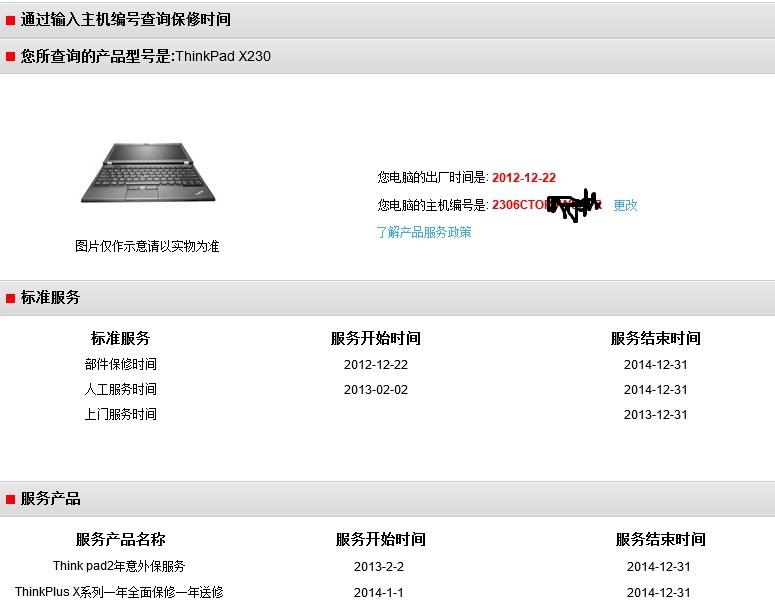Select the 人工服务时间 row label
Viewport: 775px width, 603px height.
pyautogui.click(x=120, y=390)
